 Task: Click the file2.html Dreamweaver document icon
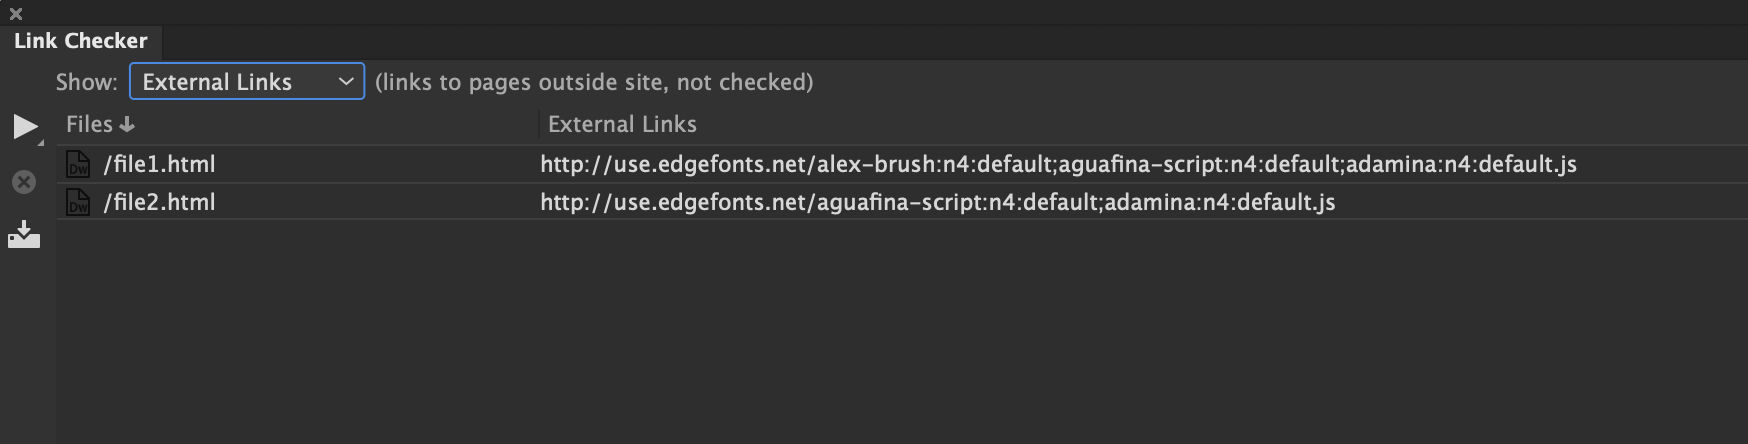pyautogui.click(x=78, y=202)
